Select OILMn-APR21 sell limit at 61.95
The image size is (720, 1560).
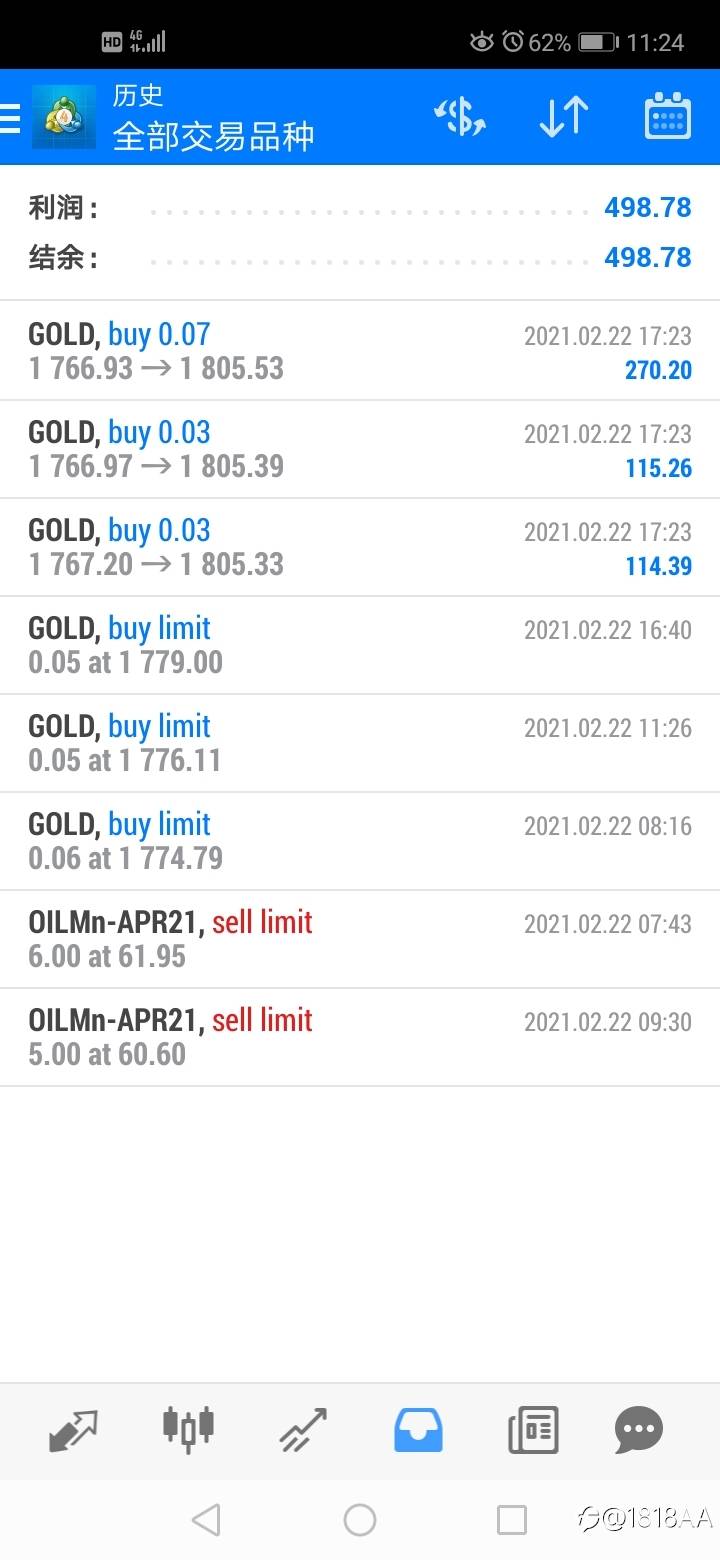coord(360,939)
